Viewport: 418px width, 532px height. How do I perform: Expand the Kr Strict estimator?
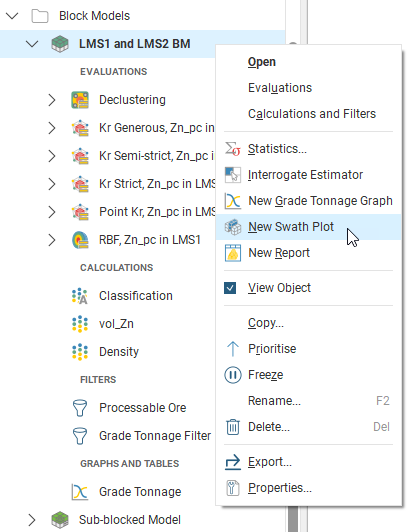point(52,184)
